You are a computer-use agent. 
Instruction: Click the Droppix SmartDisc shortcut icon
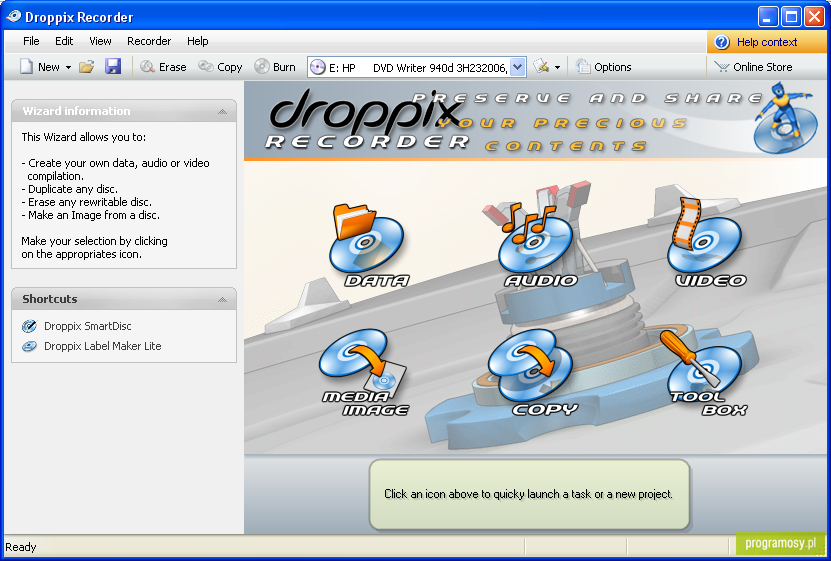click(30, 326)
